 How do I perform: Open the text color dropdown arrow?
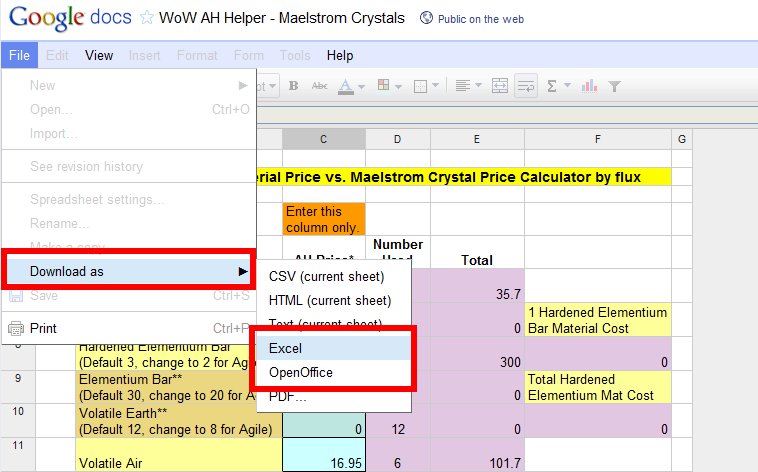[361, 87]
